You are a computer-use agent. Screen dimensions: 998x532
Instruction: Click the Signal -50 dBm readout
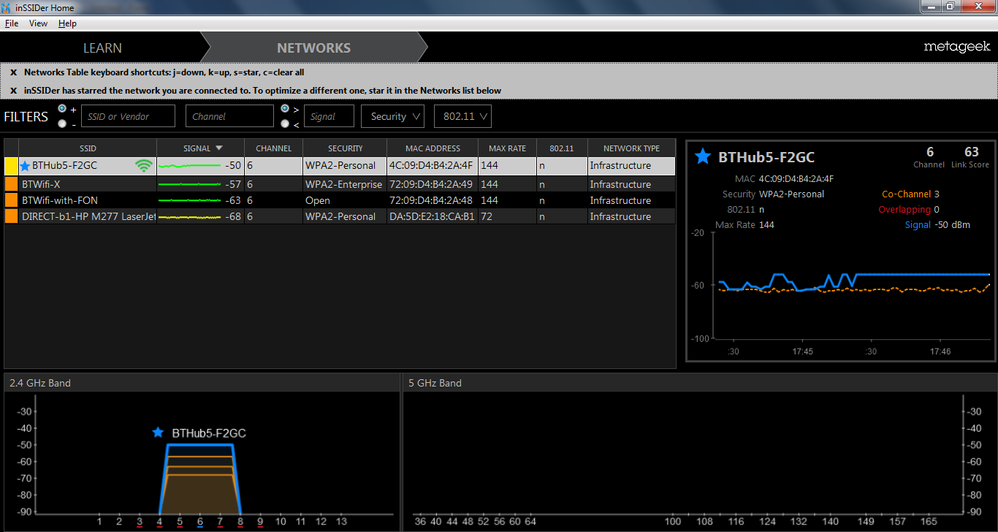pyautogui.click(x=938, y=225)
